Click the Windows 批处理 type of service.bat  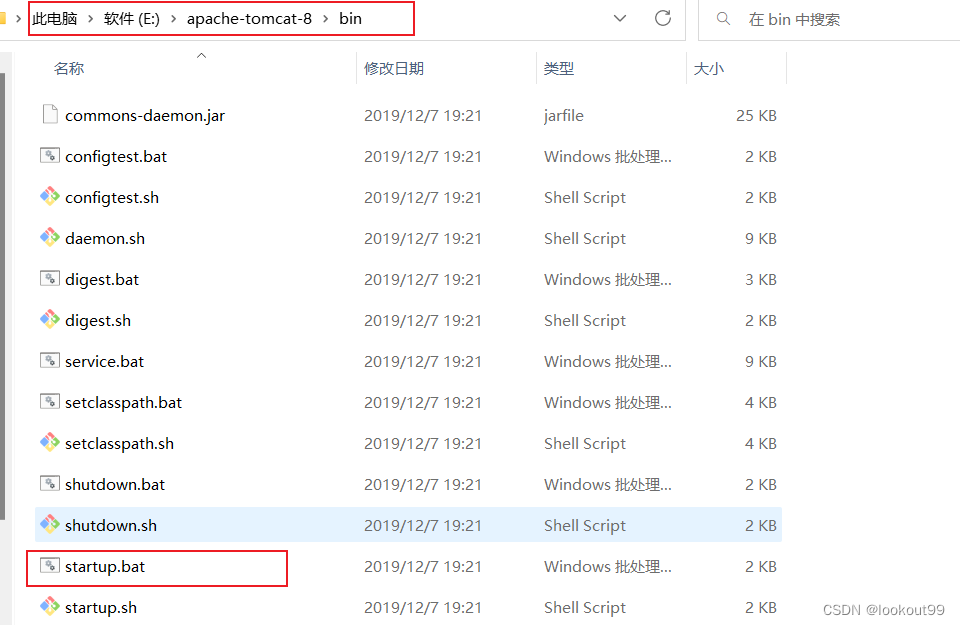607,362
